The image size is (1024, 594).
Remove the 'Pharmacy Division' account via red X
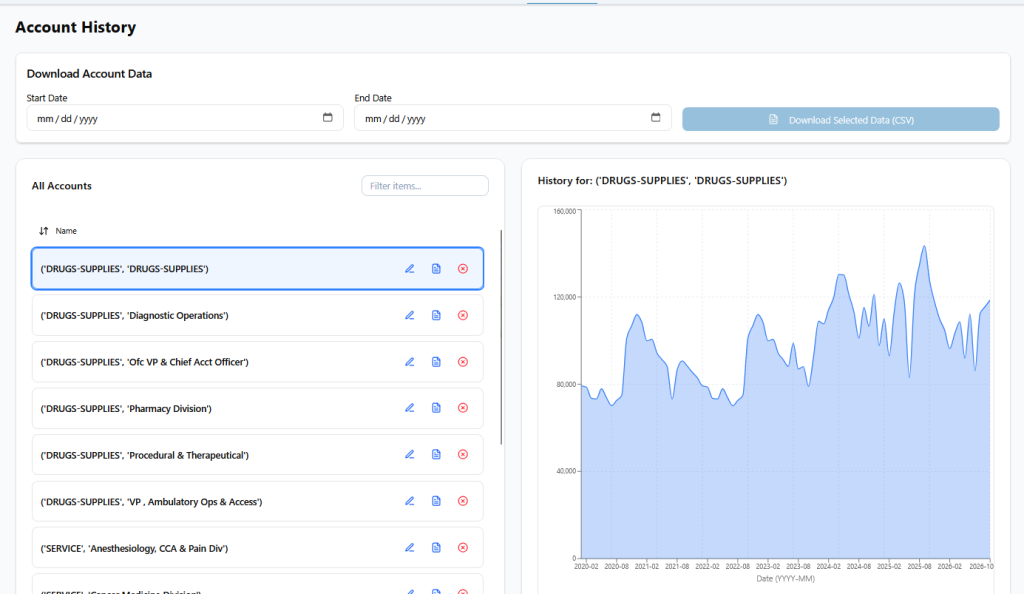463,408
